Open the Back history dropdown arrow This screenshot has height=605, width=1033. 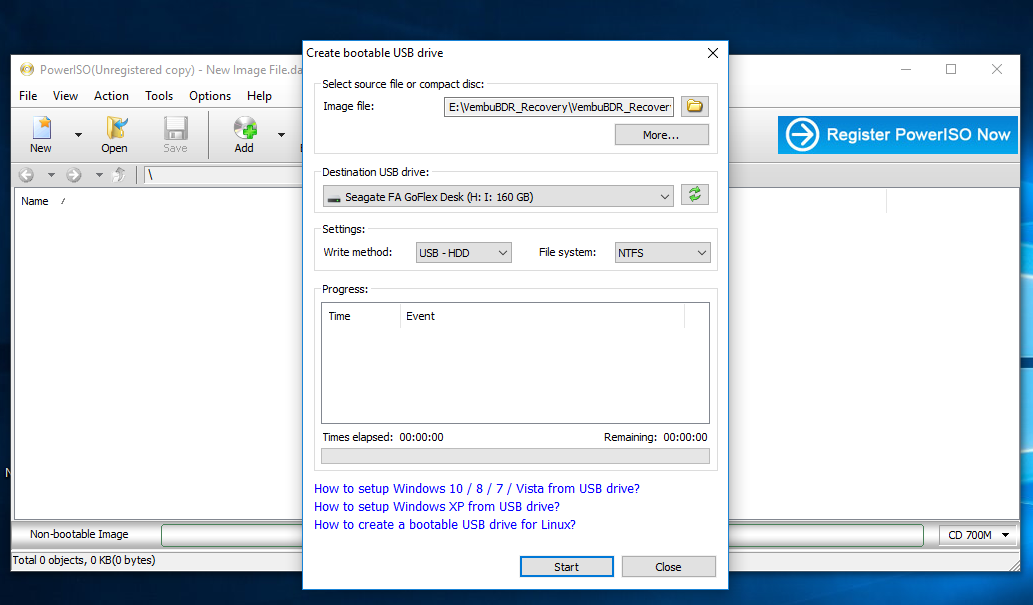(51, 175)
